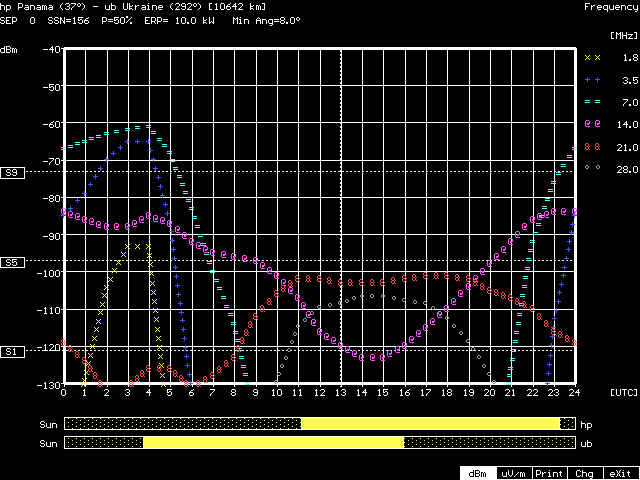640x480 pixels.
Task: Click the S5 signal level label
Action: pyautogui.click(x=12, y=262)
